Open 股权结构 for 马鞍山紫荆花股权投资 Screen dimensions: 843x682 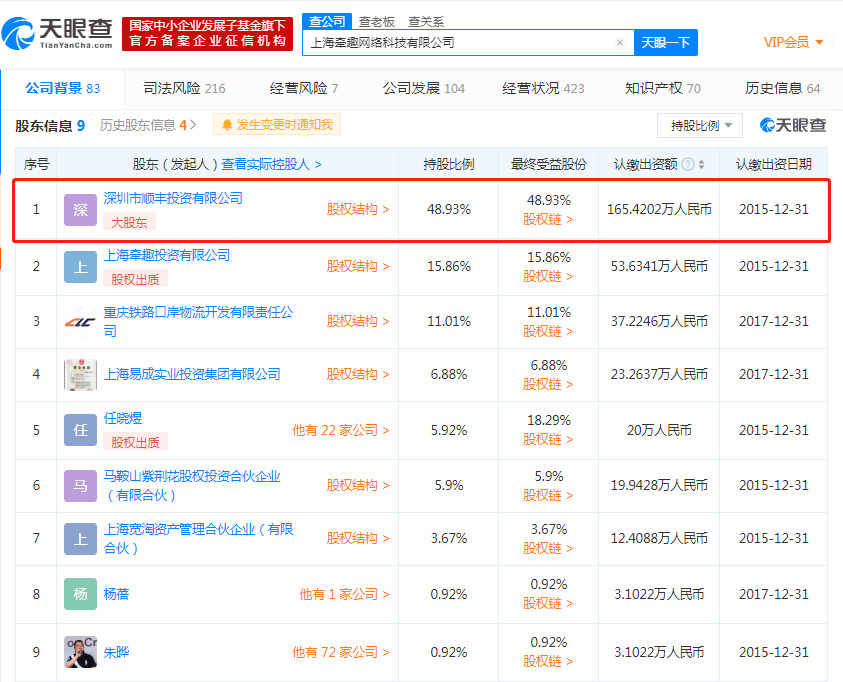point(358,485)
